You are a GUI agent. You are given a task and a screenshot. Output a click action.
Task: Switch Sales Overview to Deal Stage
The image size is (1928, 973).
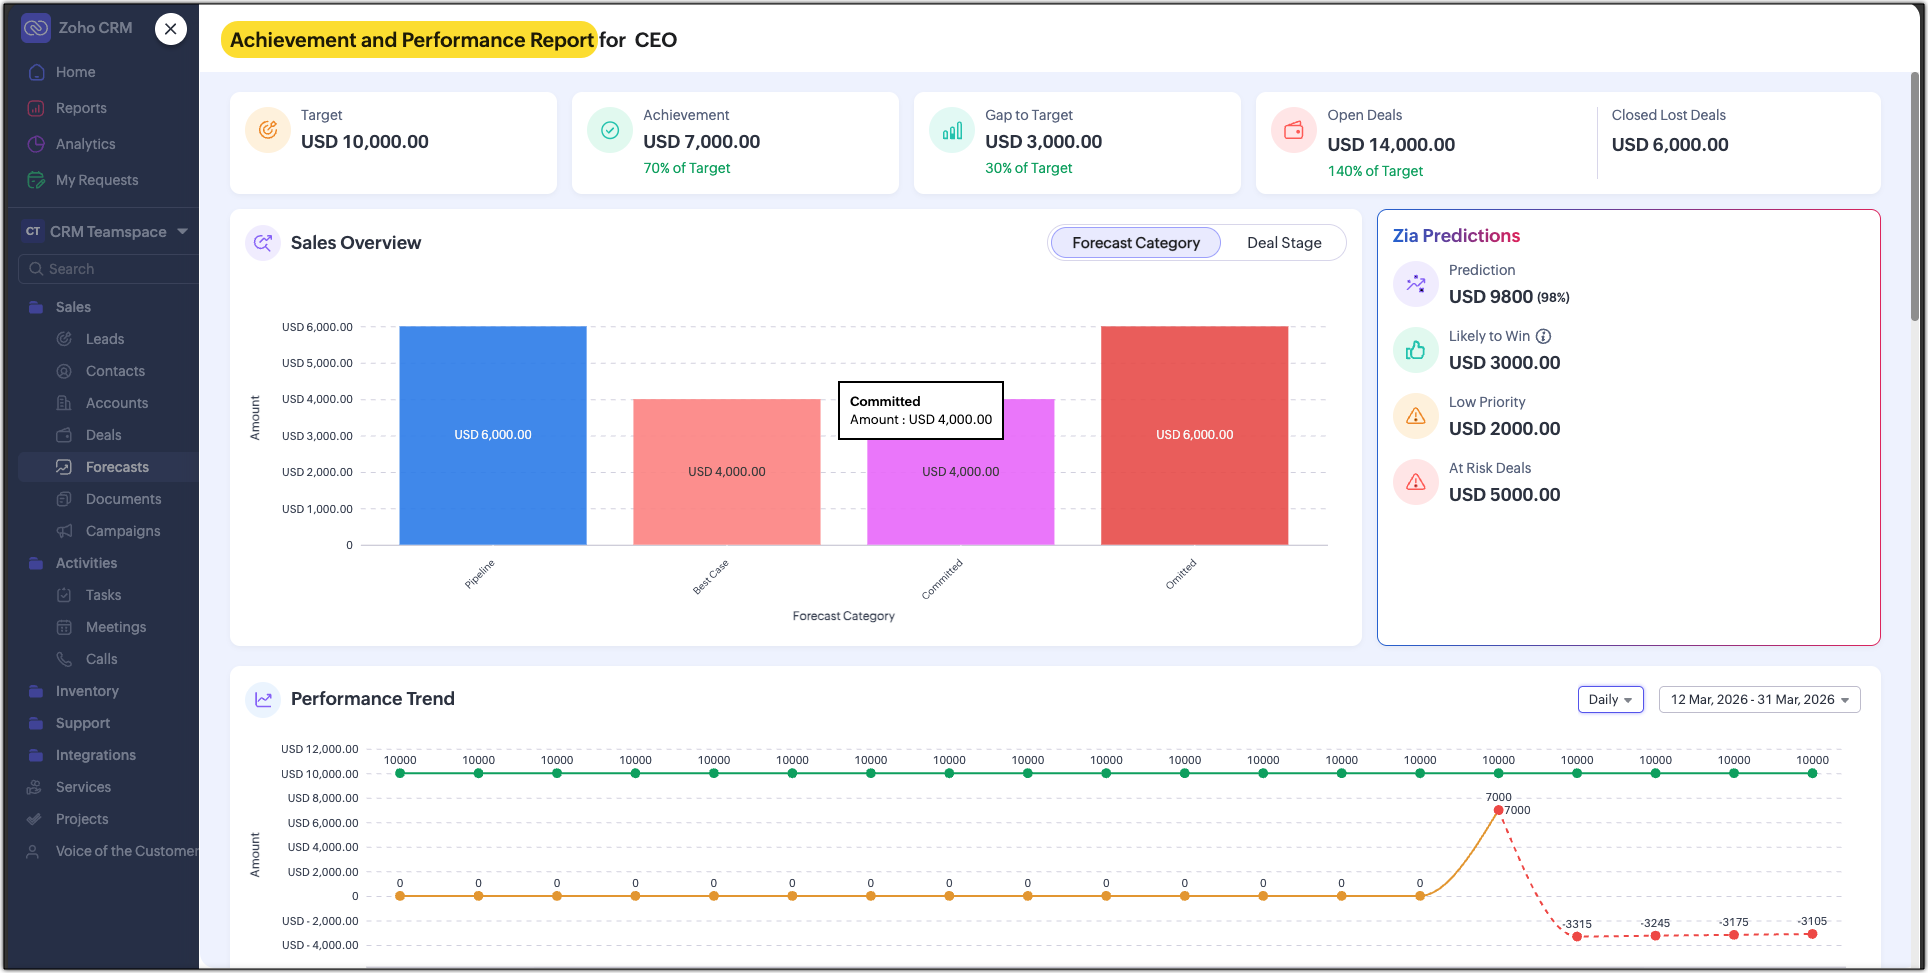click(x=1284, y=243)
